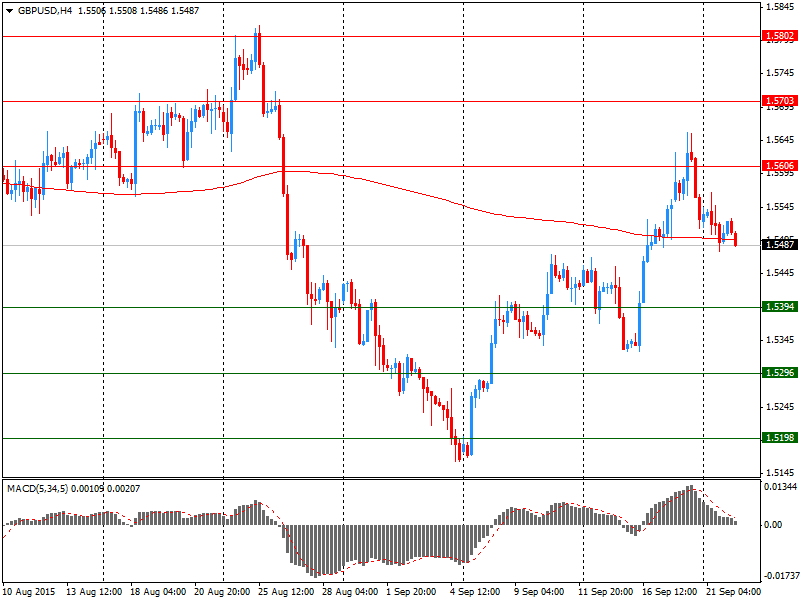This screenshot has height=600, width=800.
Task: Click the MACD scale value 0.01344
Action: point(780,487)
